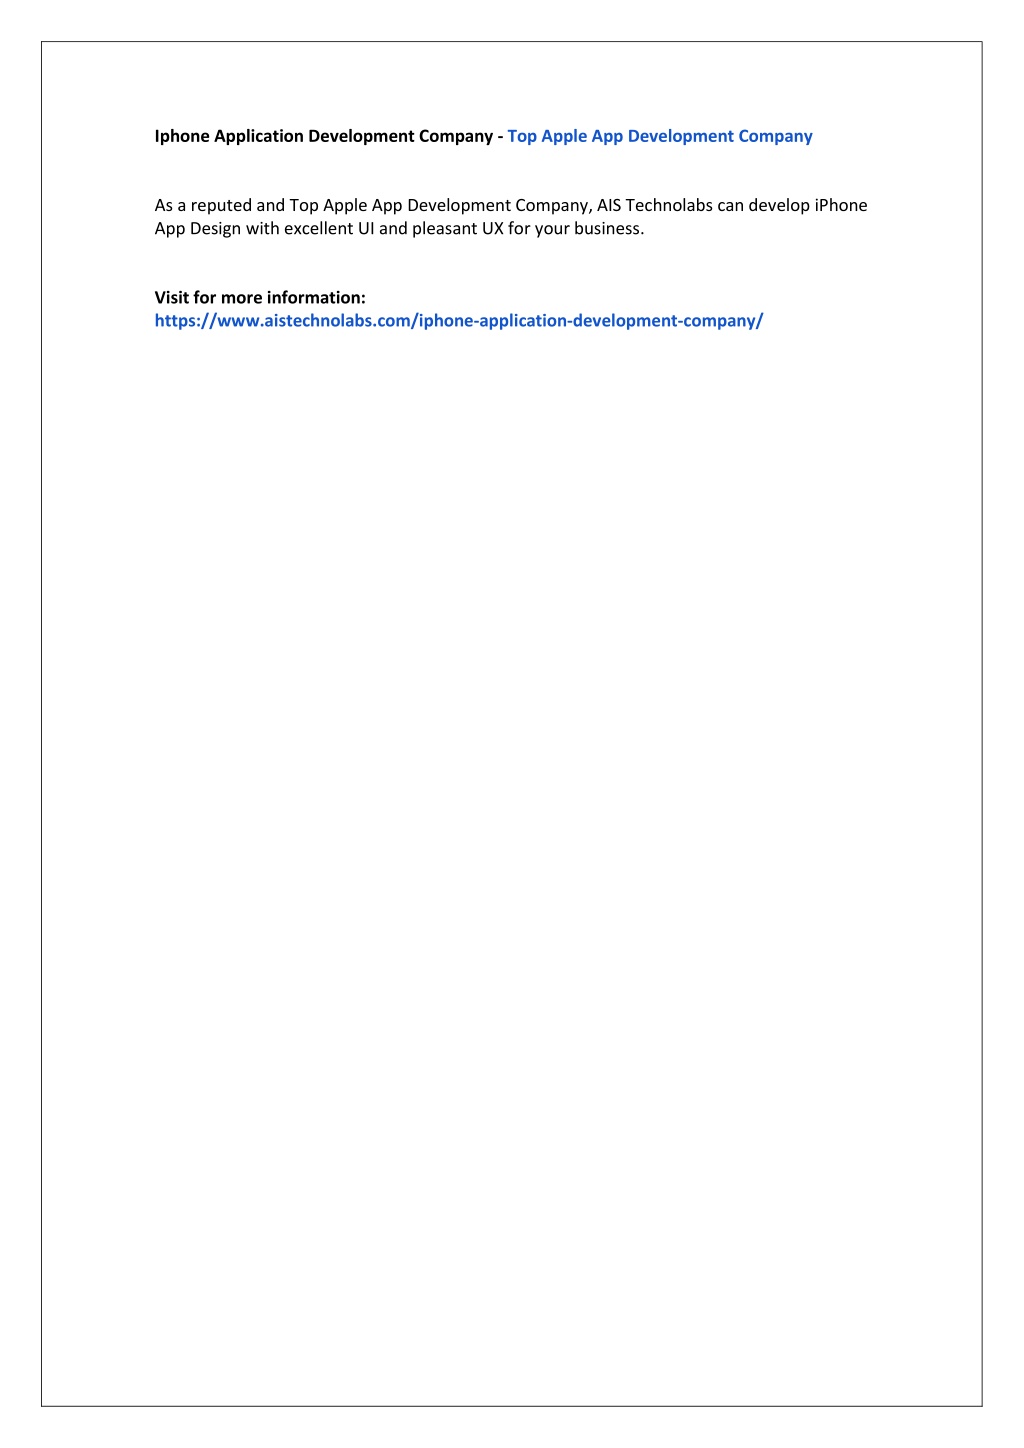
Task: Click the word 'Apple' in the body paragraph
Action: click(x=345, y=206)
